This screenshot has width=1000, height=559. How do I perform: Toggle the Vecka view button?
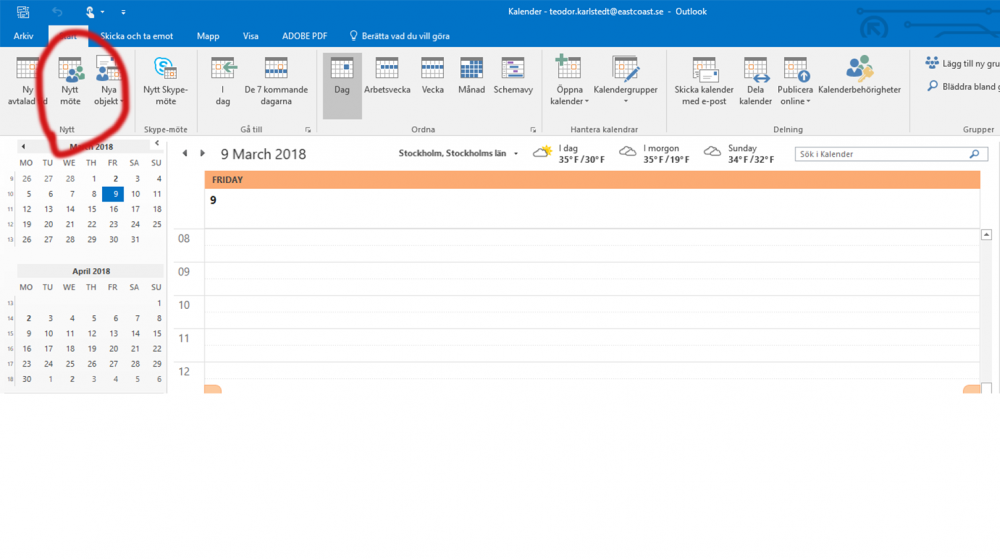[432, 76]
